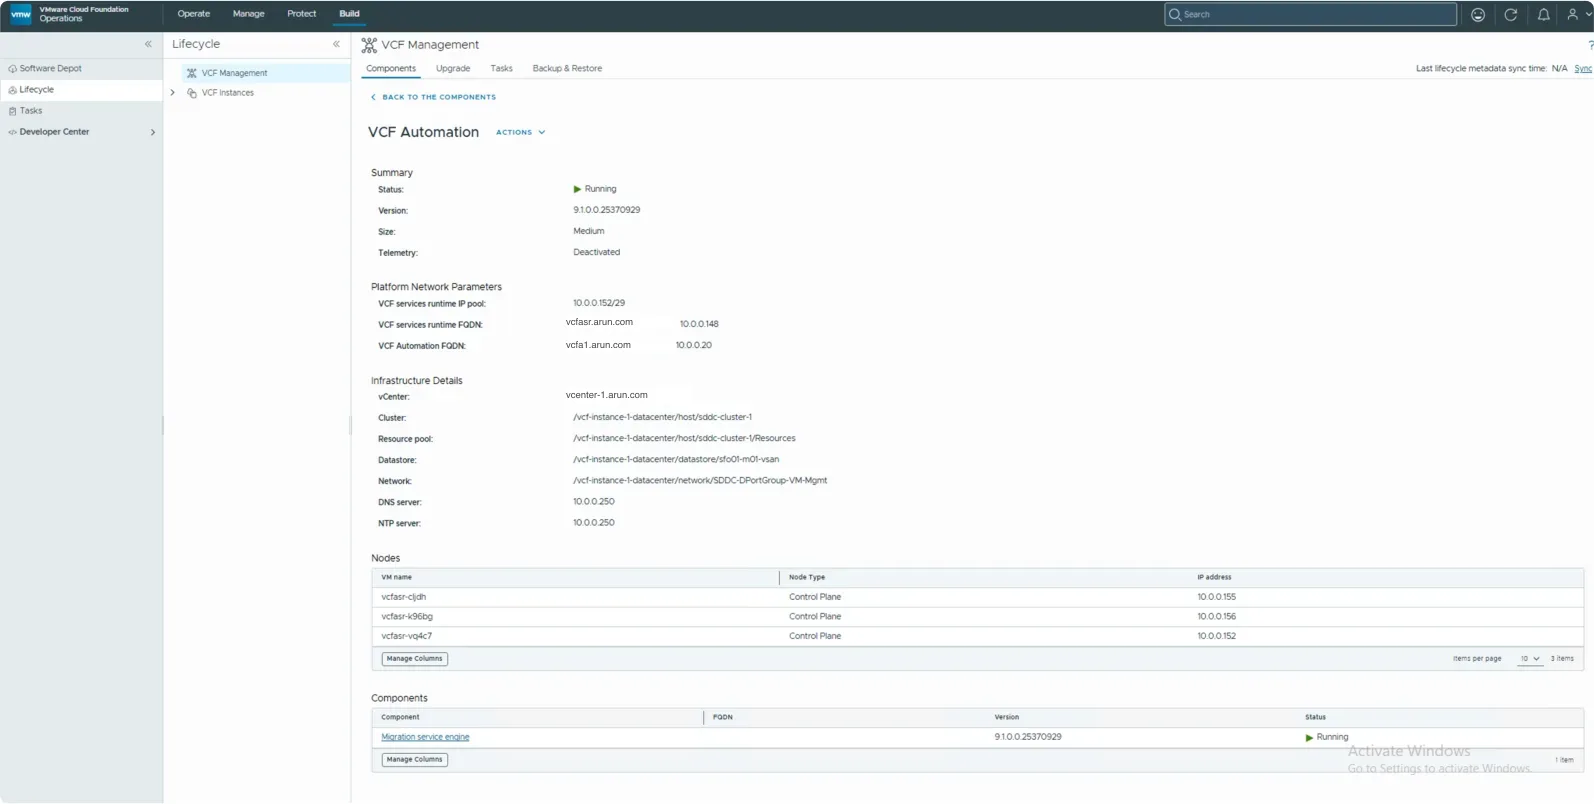Switch to the Components tab
This screenshot has width=1594, height=804.
click(391, 69)
